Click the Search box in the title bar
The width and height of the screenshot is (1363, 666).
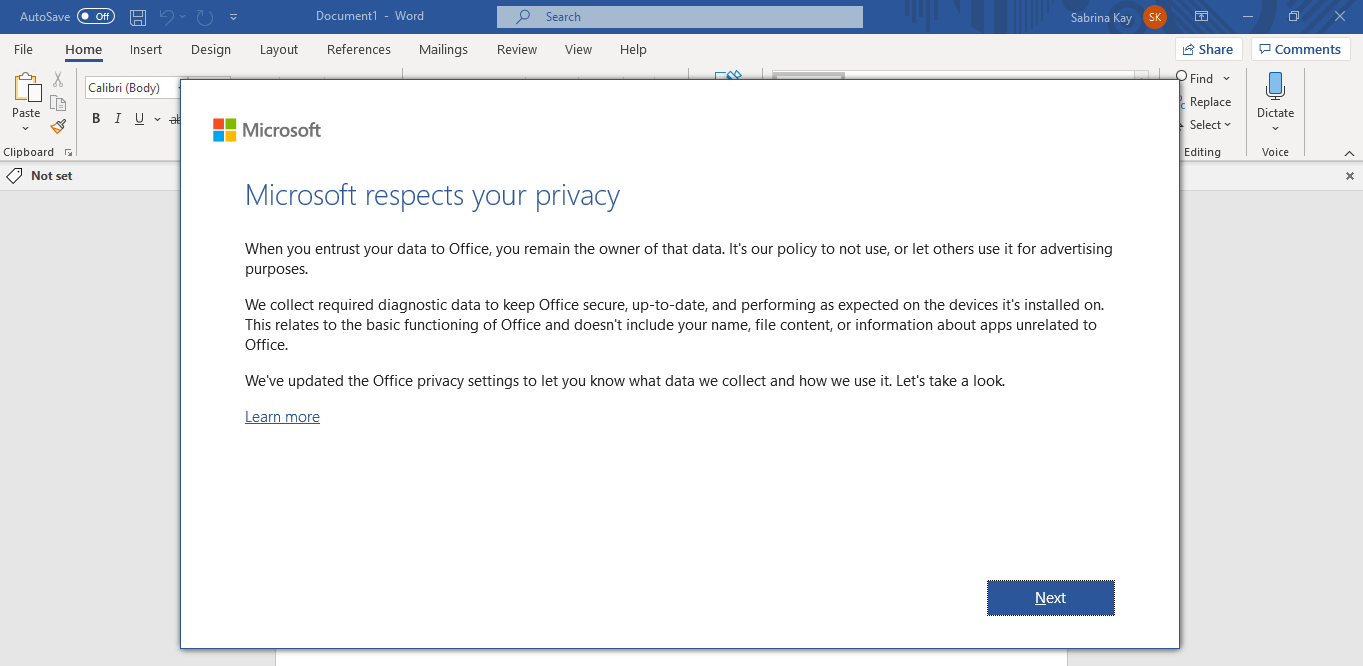(x=680, y=16)
